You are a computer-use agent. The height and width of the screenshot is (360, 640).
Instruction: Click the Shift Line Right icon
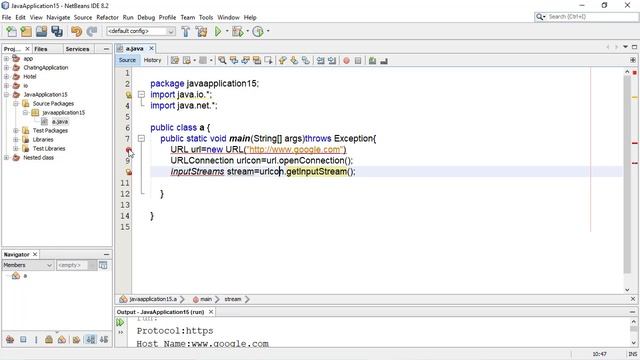(x=332, y=61)
